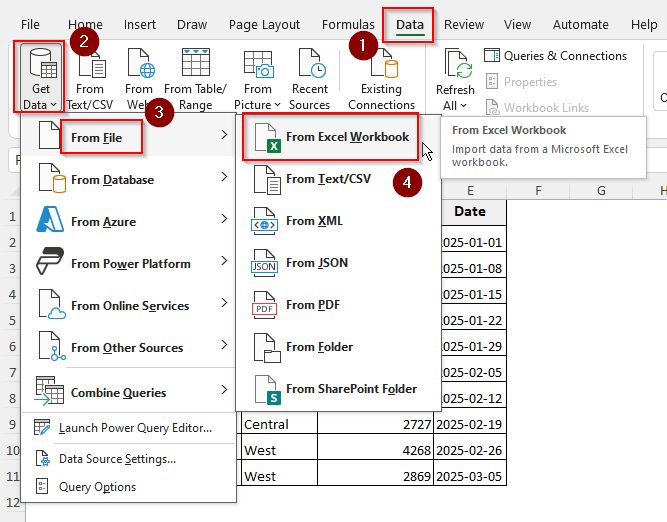Click the Date header cell
667x522 pixels.
tap(470, 211)
